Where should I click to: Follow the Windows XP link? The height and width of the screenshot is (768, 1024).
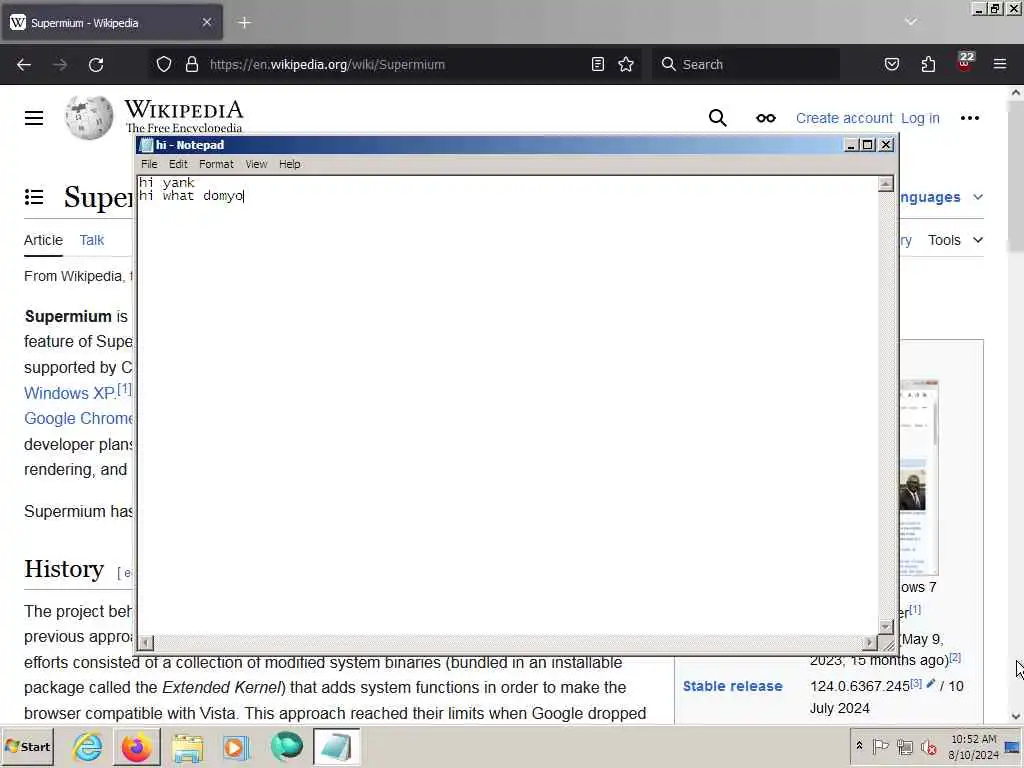coord(69,393)
